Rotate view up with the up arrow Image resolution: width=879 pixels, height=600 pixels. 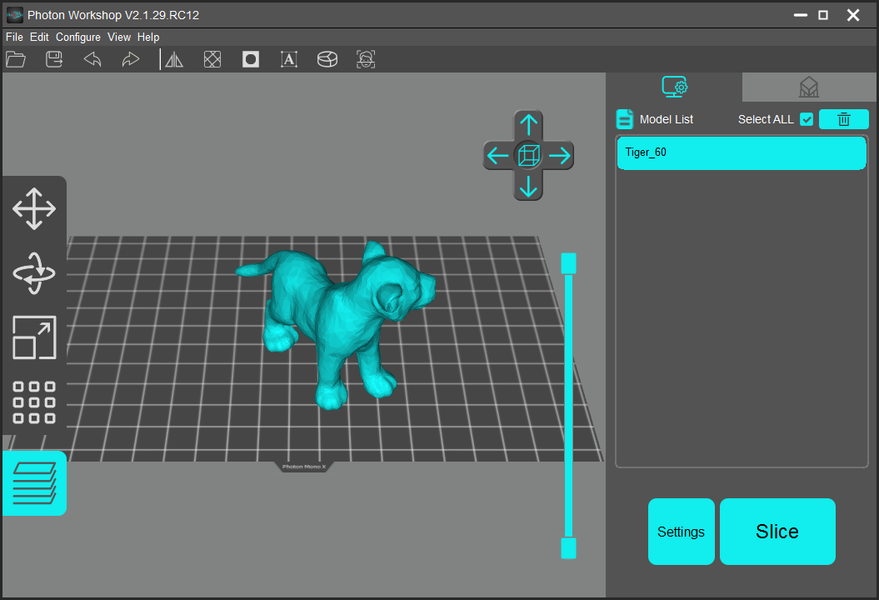coord(528,124)
